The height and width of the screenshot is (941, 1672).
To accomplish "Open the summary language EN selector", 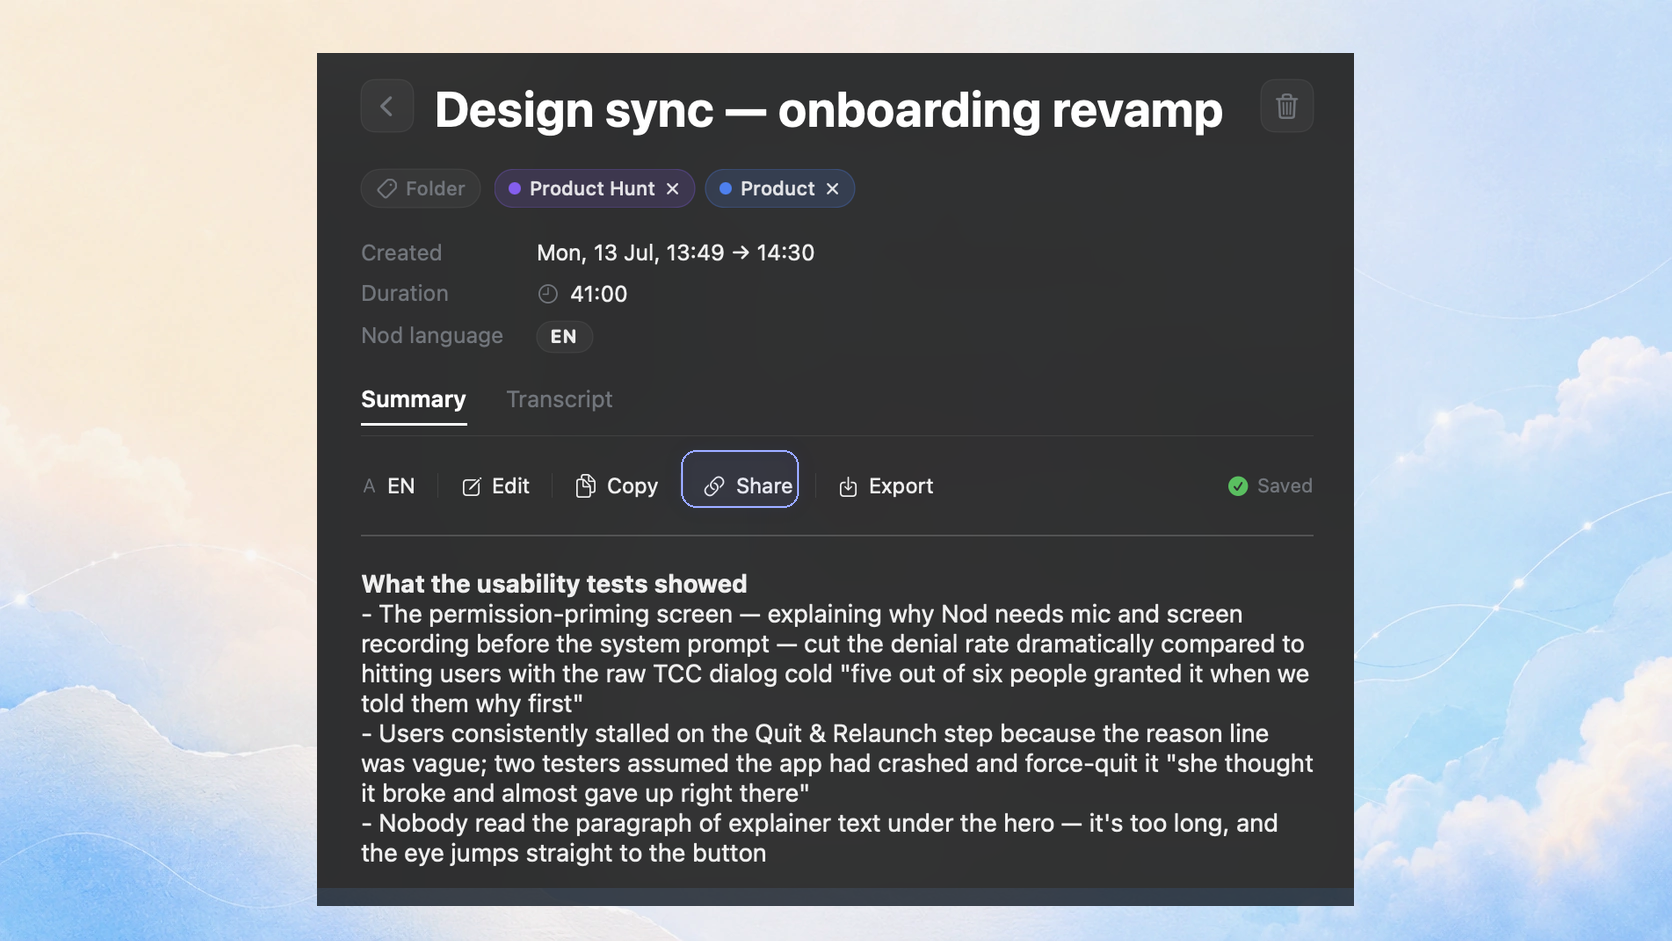I will tap(389, 486).
